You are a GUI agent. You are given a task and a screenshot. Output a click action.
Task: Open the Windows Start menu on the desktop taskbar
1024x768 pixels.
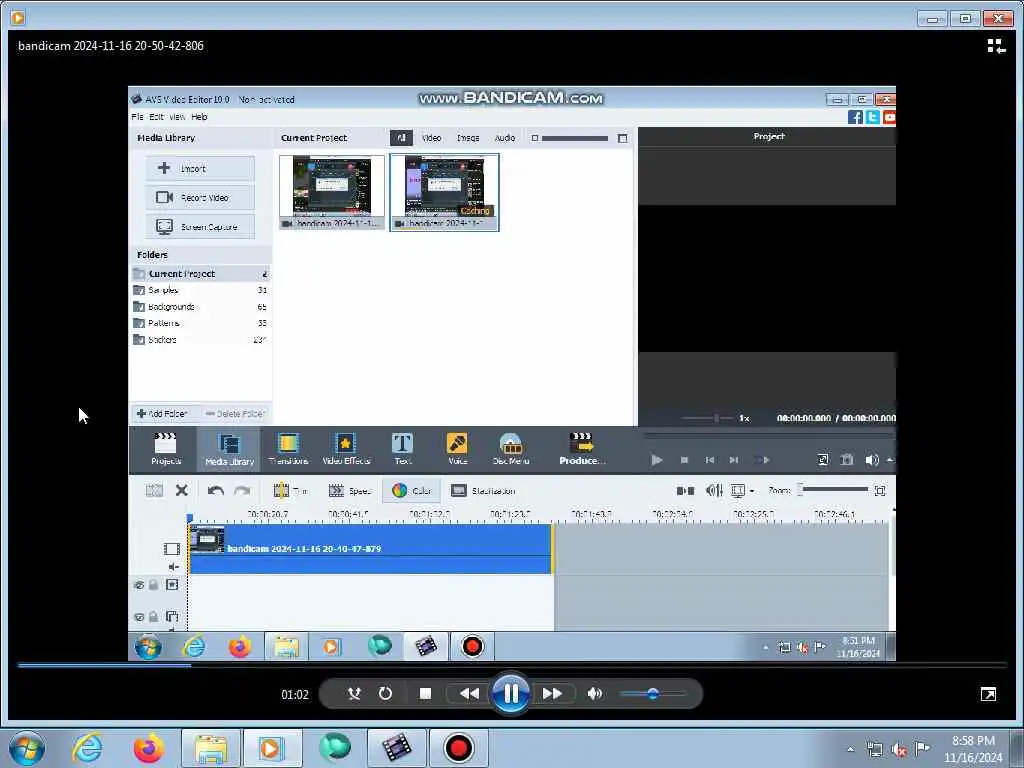tap(27, 748)
